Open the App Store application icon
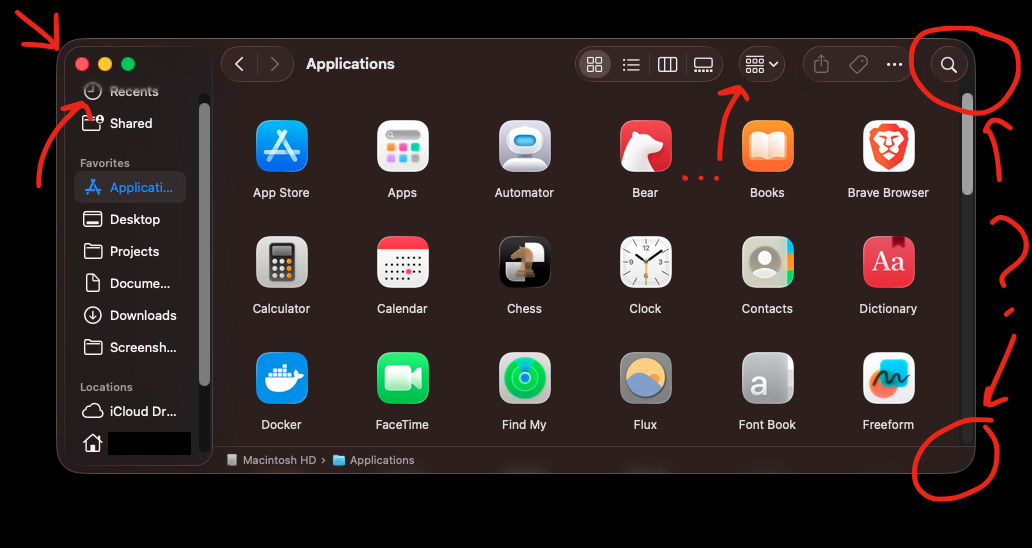 coord(282,146)
